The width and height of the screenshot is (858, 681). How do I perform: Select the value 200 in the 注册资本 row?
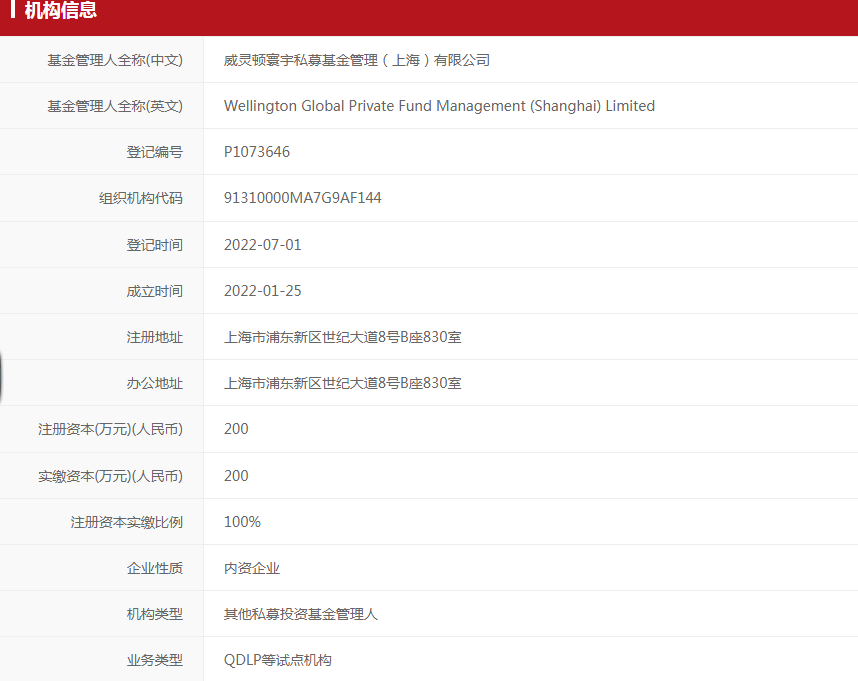click(x=236, y=429)
